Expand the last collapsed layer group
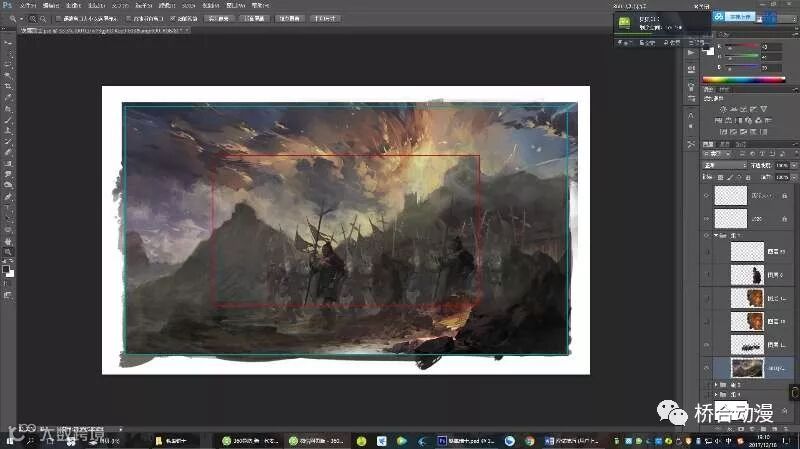The image size is (800, 449). (x=716, y=394)
